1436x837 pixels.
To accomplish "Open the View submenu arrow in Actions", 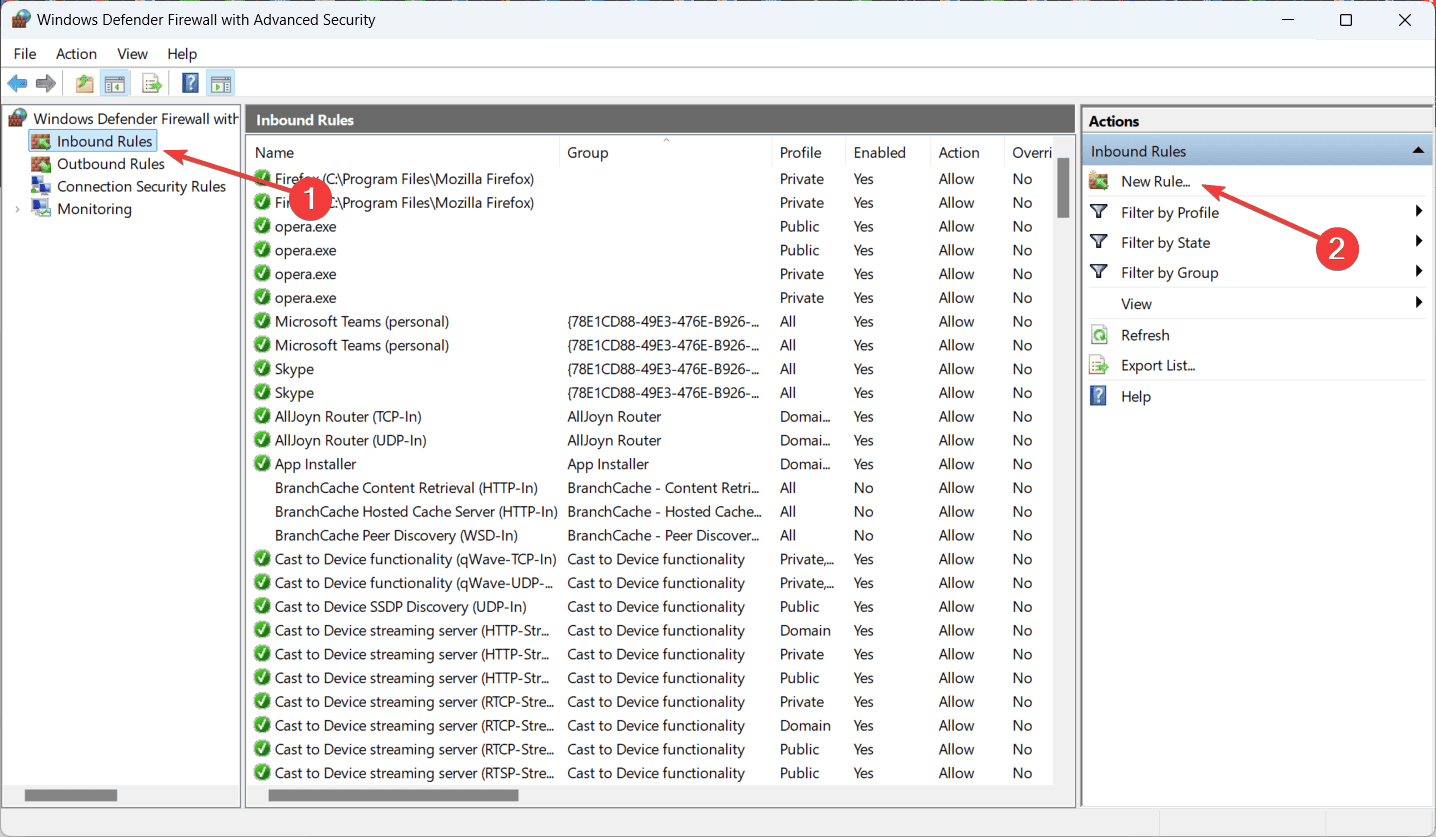I will pyautogui.click(x=1419, y=303).
